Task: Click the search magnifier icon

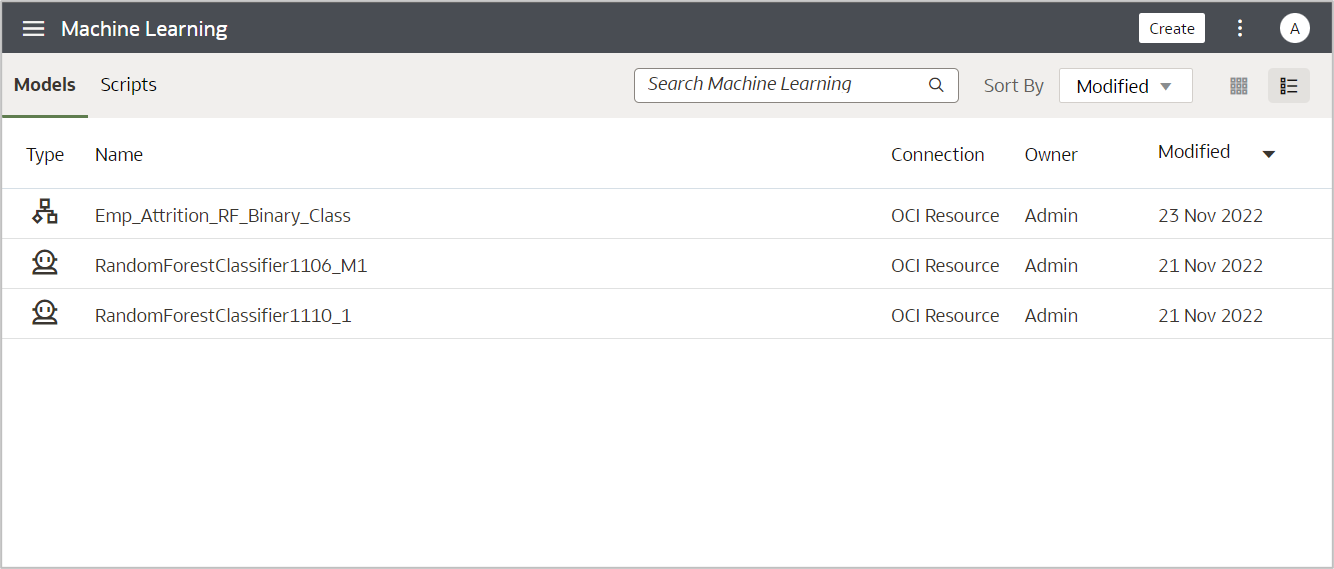Action: (936, 85)
